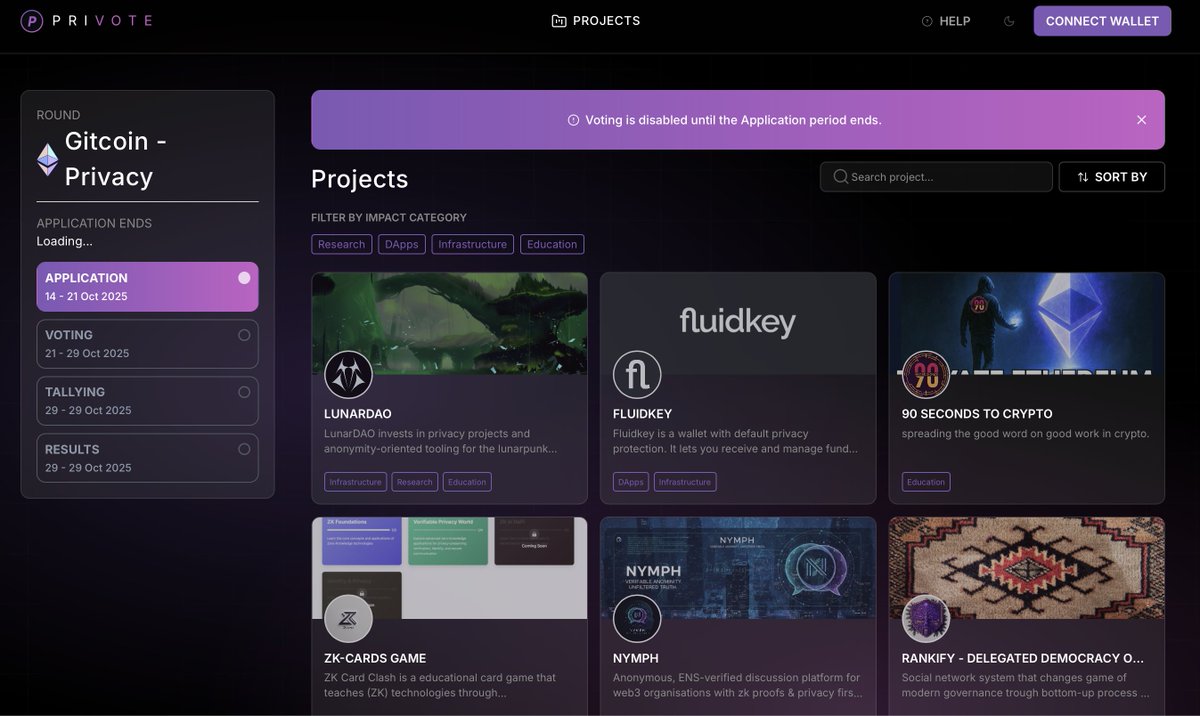Click Connect Wallet button

pyautogui.click(x=1102, y=21)
